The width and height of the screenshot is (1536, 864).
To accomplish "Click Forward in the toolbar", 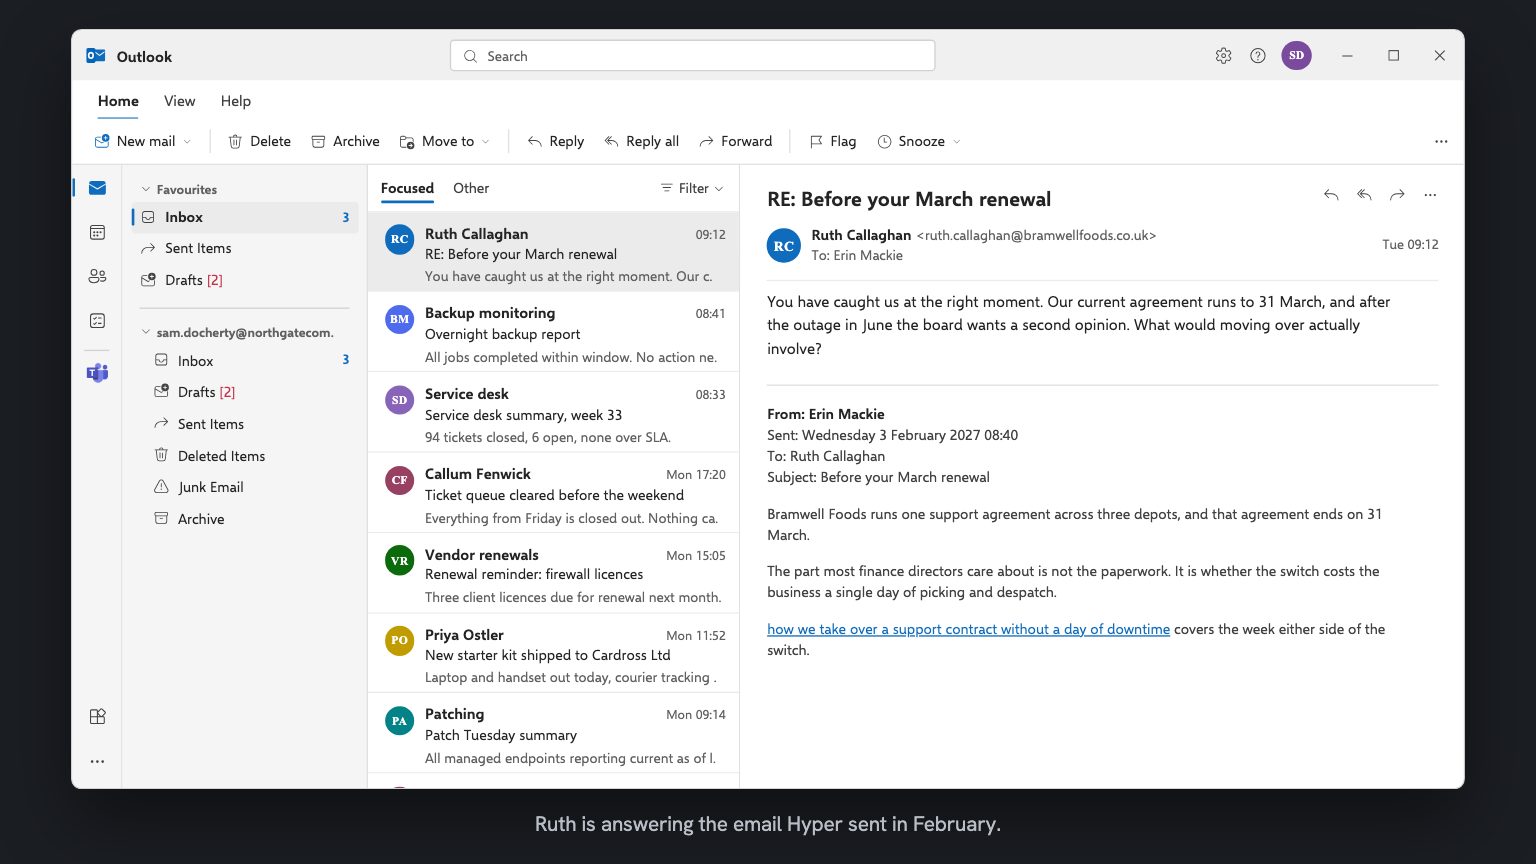I will [736, 142].
